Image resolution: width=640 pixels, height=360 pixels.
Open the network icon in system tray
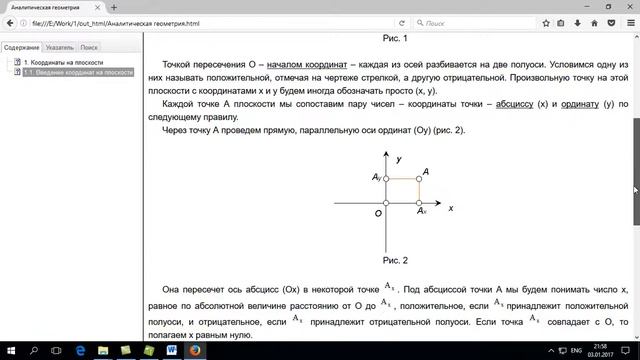(563, 351)
